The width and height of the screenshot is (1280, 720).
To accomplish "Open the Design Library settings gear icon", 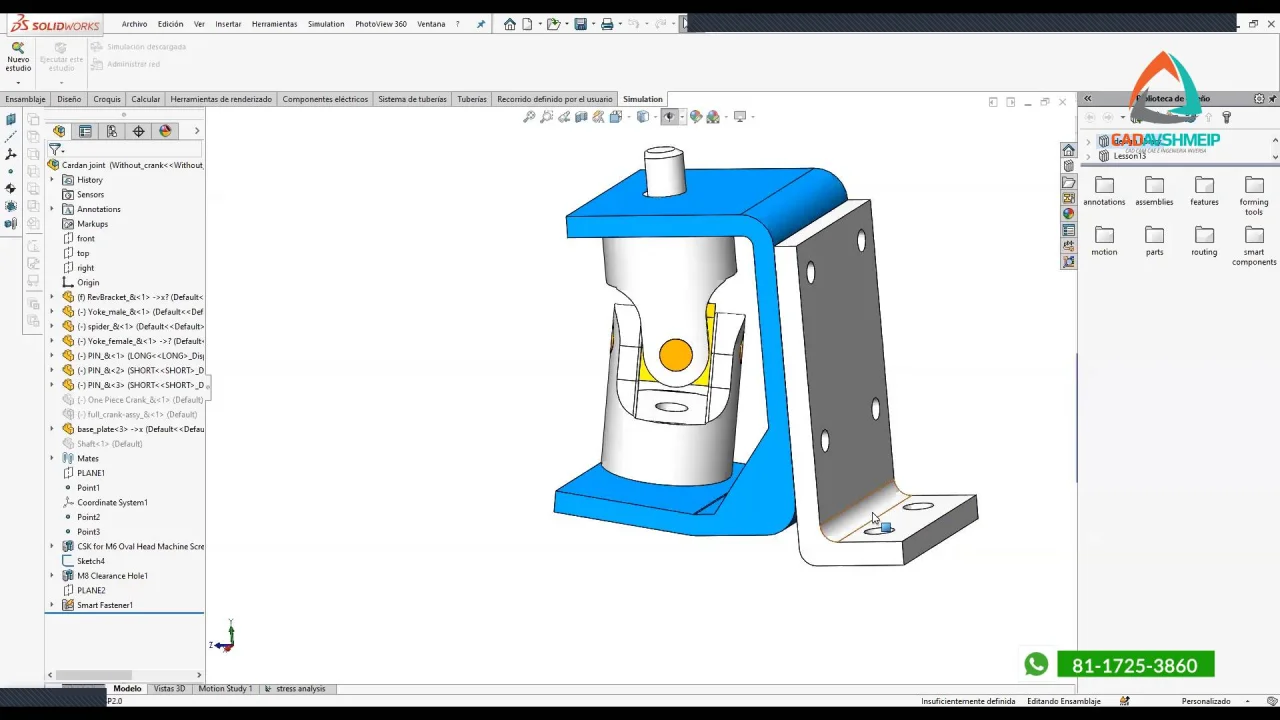I will (1259, 99).
